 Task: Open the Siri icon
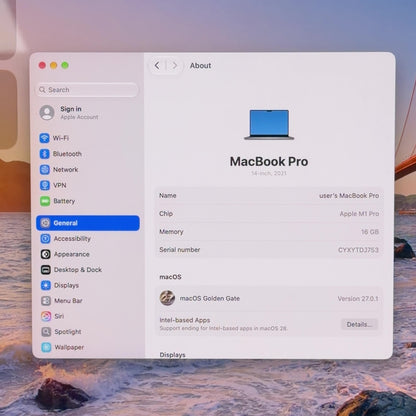[46, 316]
